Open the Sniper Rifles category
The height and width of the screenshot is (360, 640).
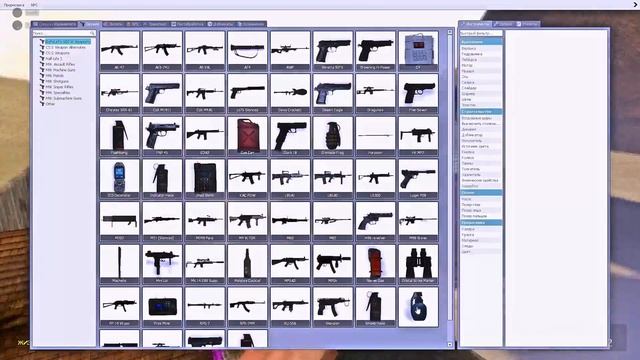point(60,87)
